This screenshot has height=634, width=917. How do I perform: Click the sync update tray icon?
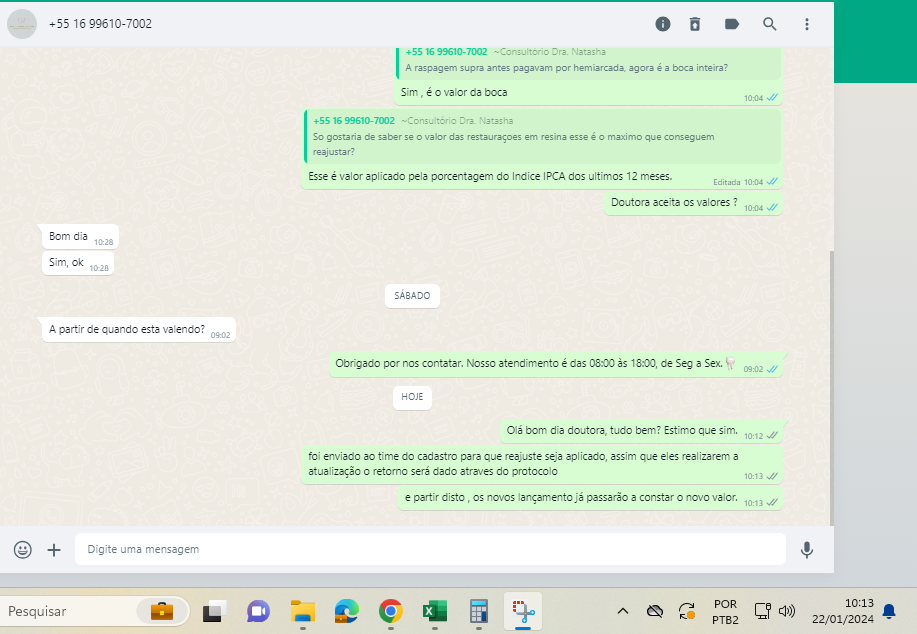(x=687, y=612)
